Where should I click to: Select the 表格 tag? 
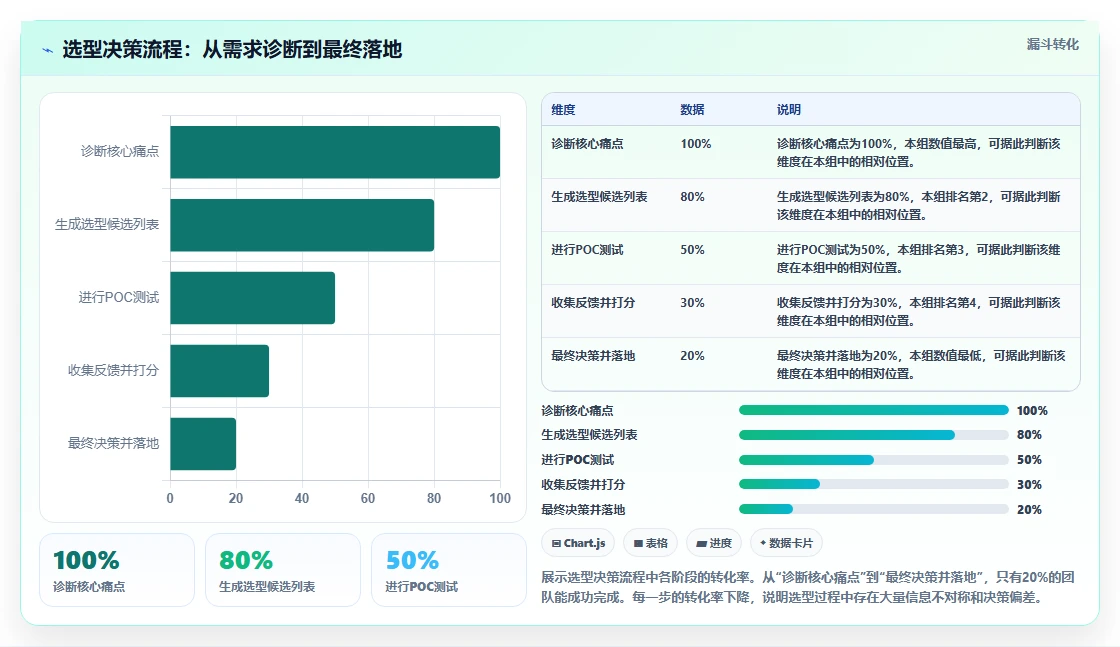(x=651, y=543)
